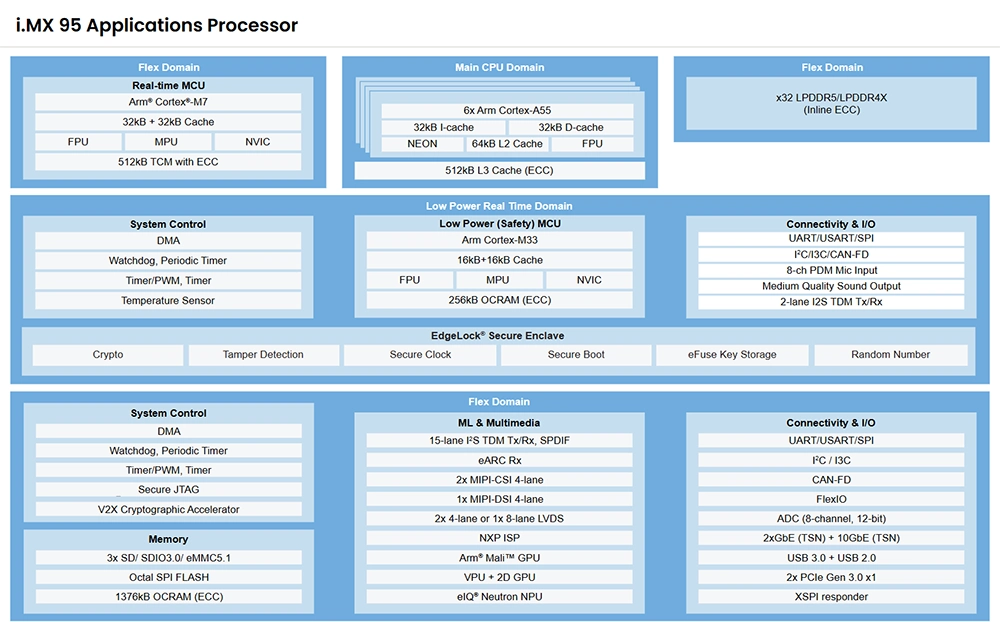
Task: Select the x32 LPDDR5/LPDDR4X memory block
Action: 831,103
